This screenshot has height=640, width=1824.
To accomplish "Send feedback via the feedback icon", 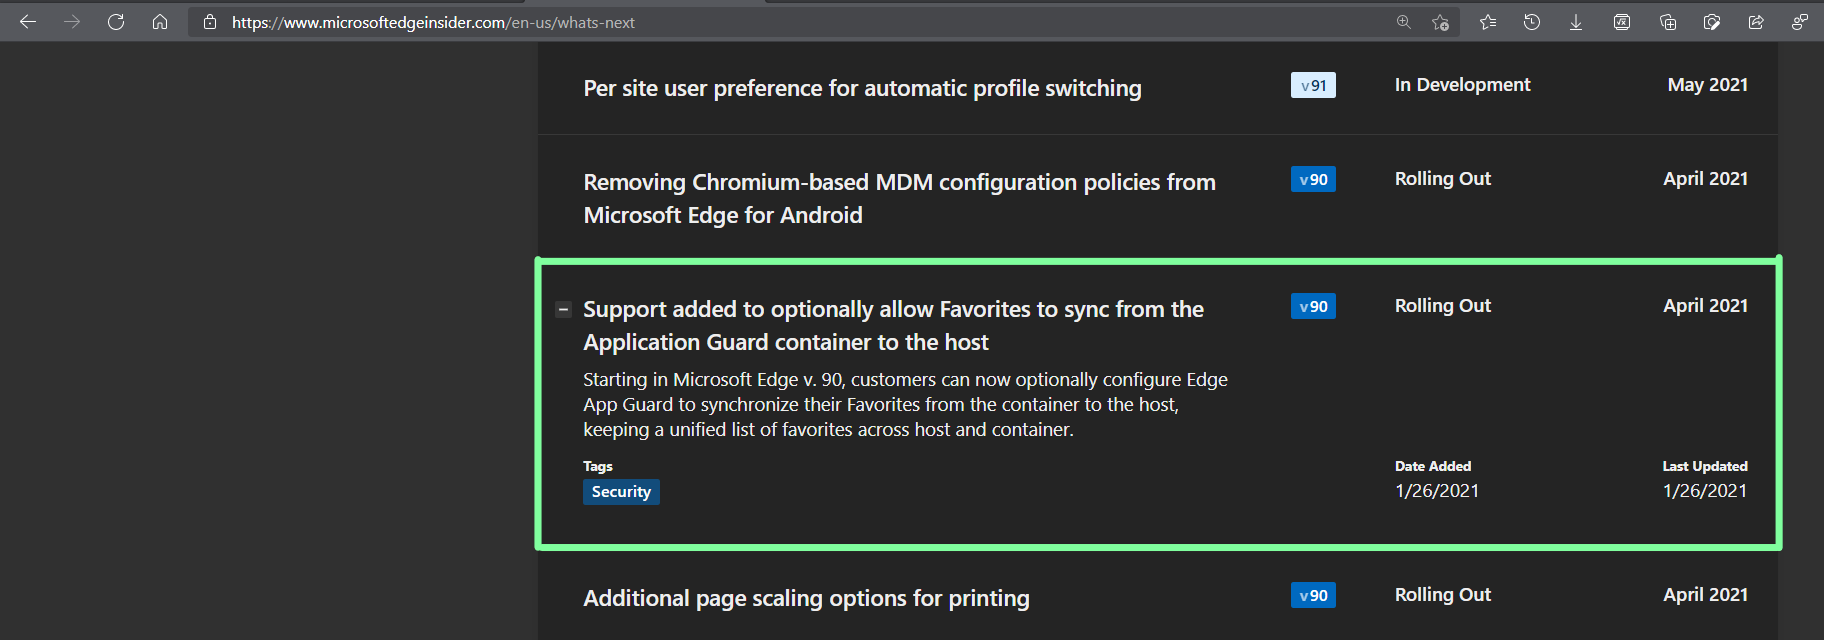I will click(x=1800, y=22).
